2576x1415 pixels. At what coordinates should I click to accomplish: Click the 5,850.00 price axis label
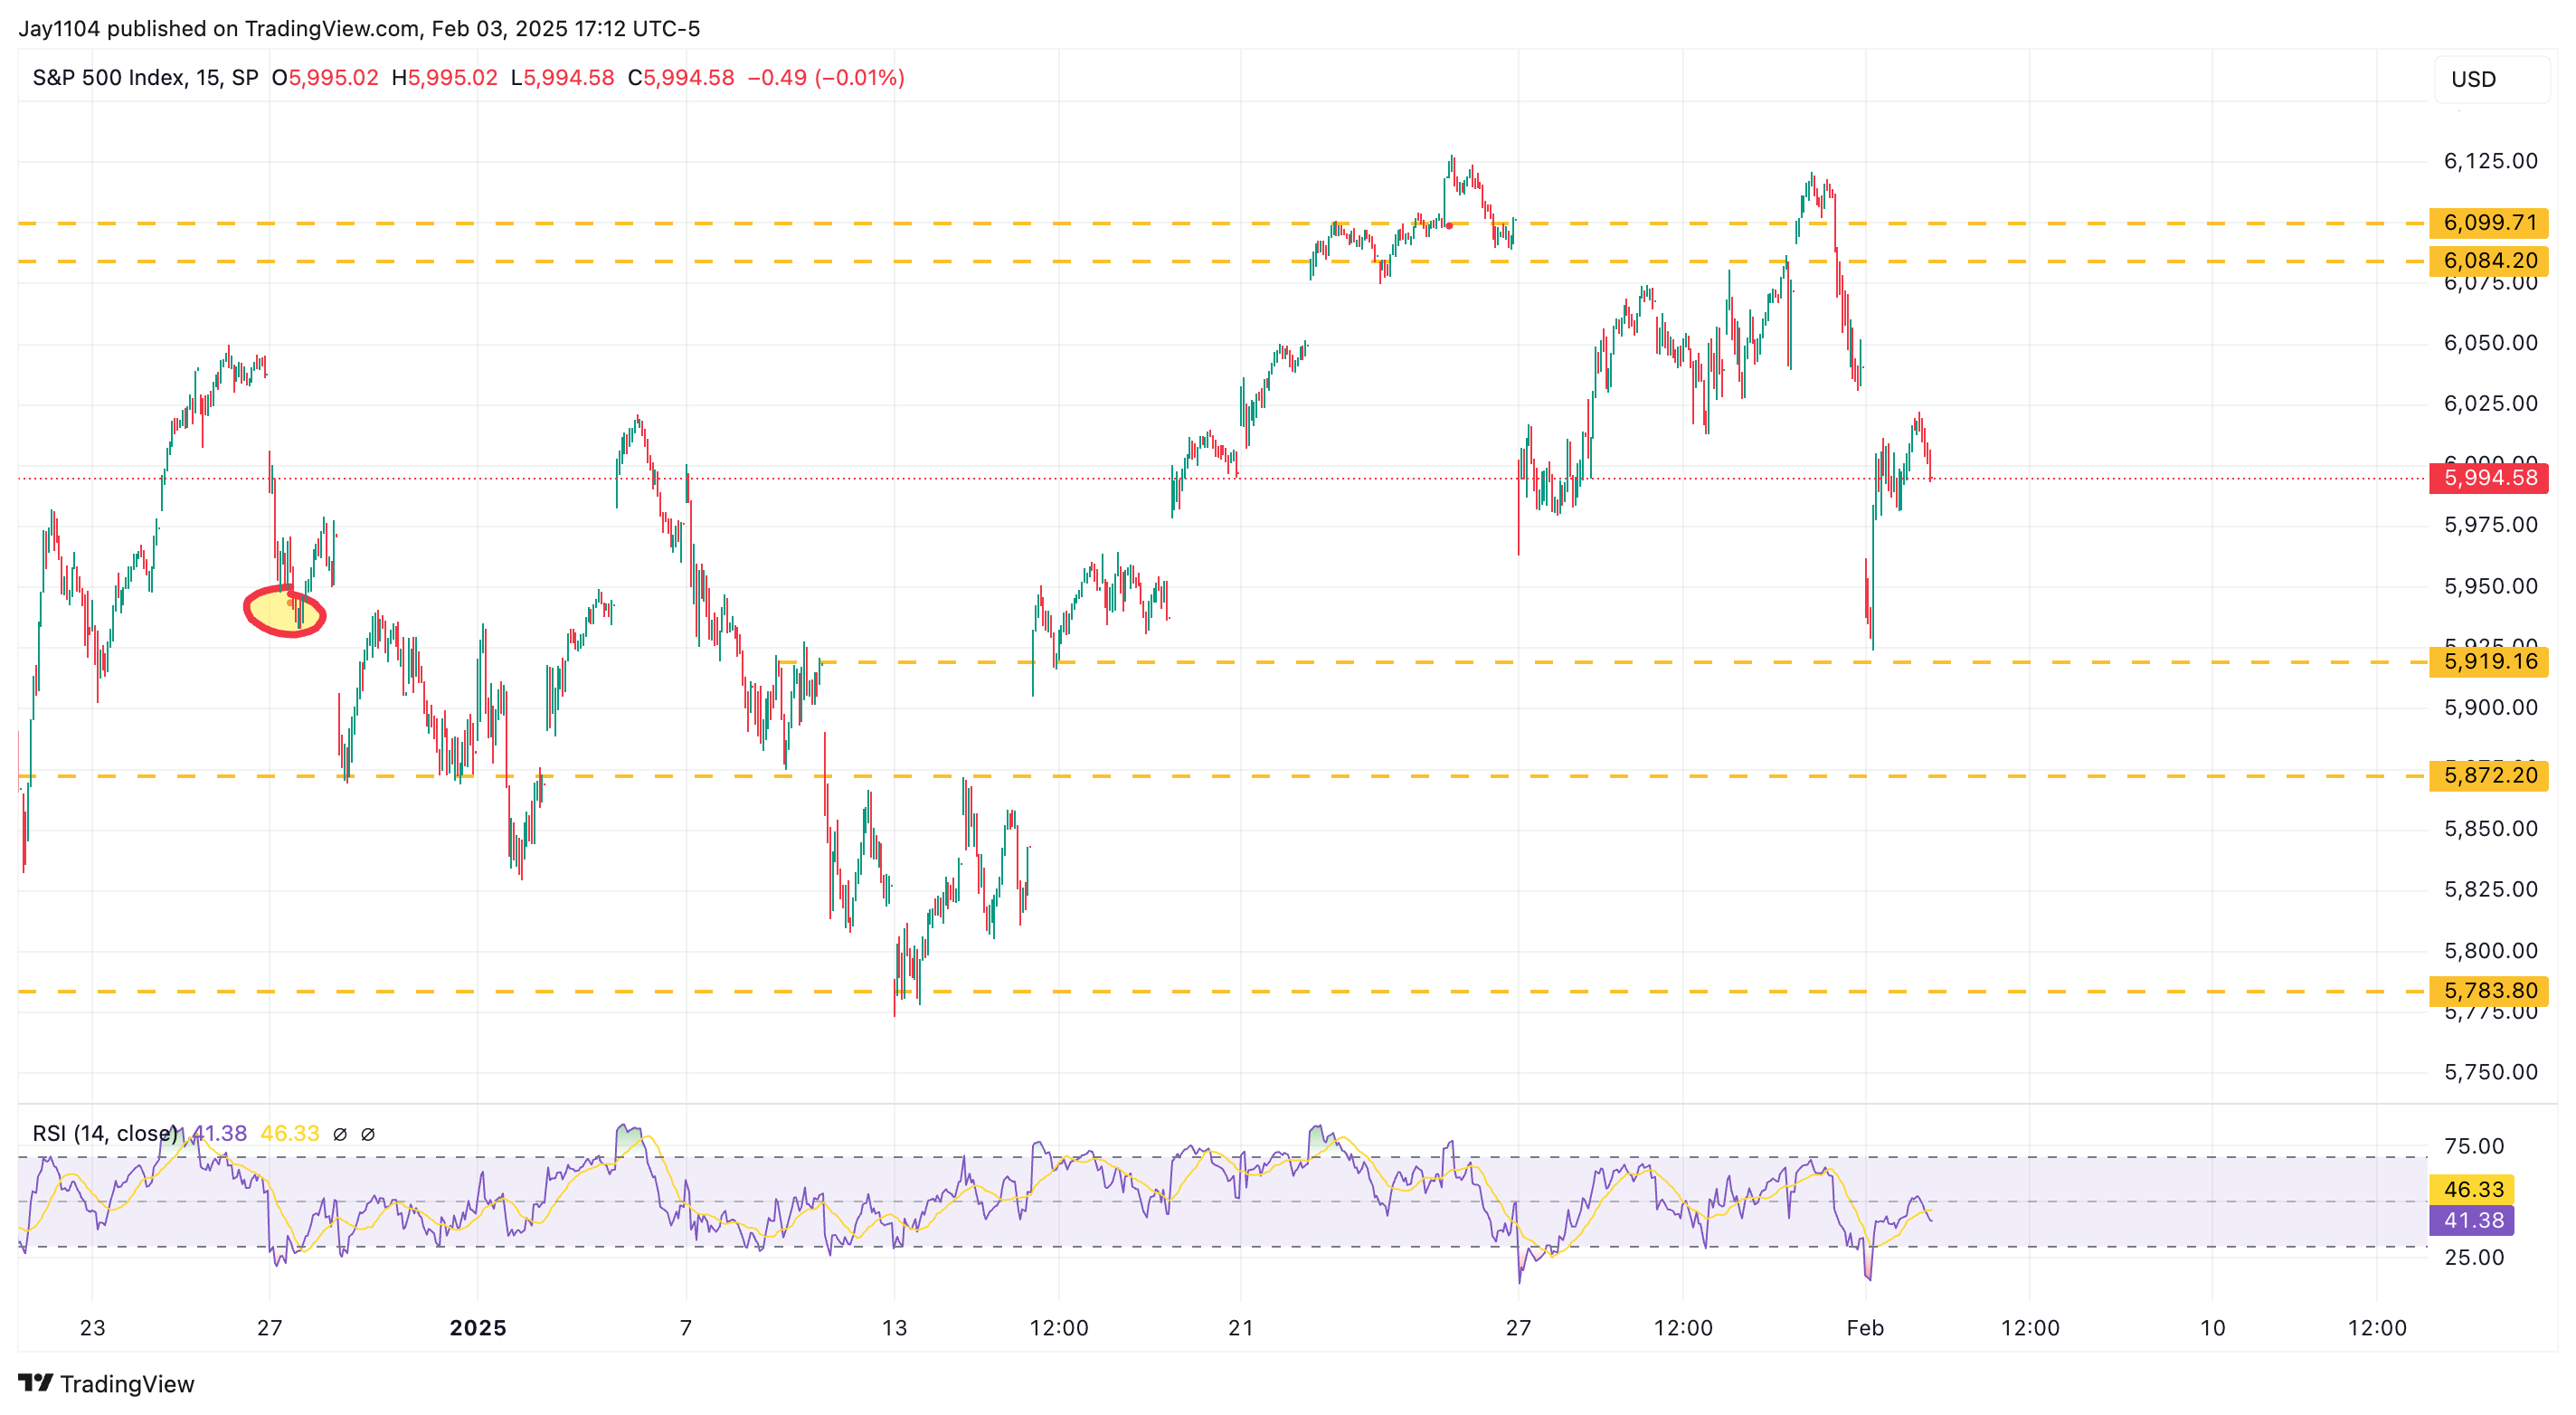pos(2490,829)
